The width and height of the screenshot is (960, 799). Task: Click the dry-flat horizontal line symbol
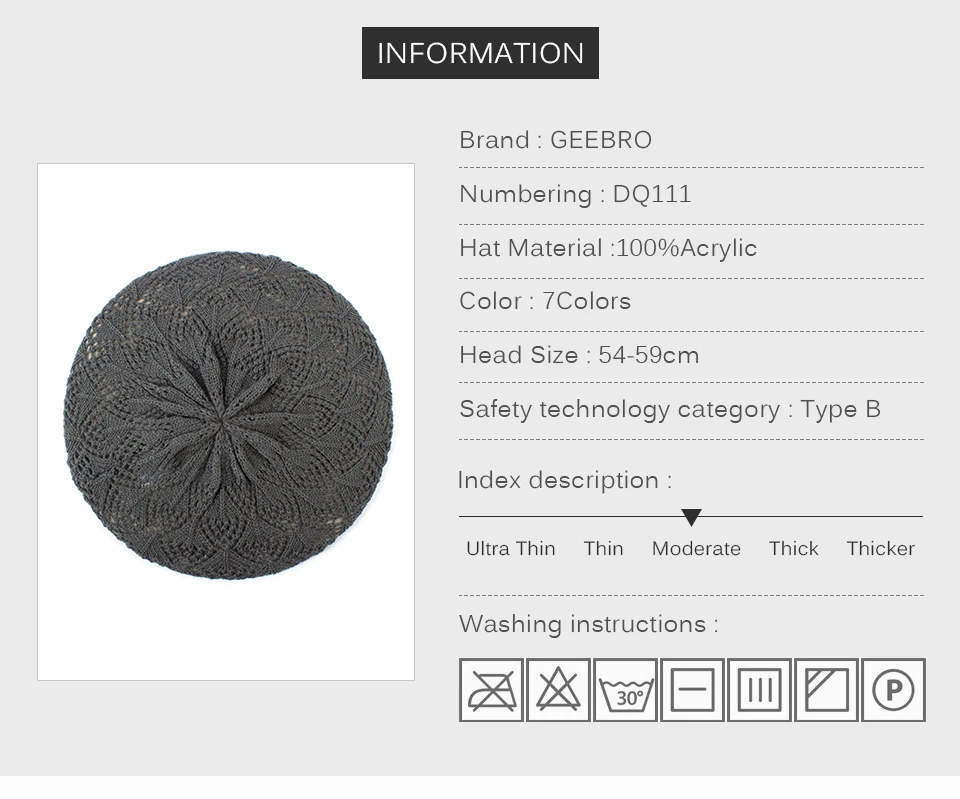point(692,690)
